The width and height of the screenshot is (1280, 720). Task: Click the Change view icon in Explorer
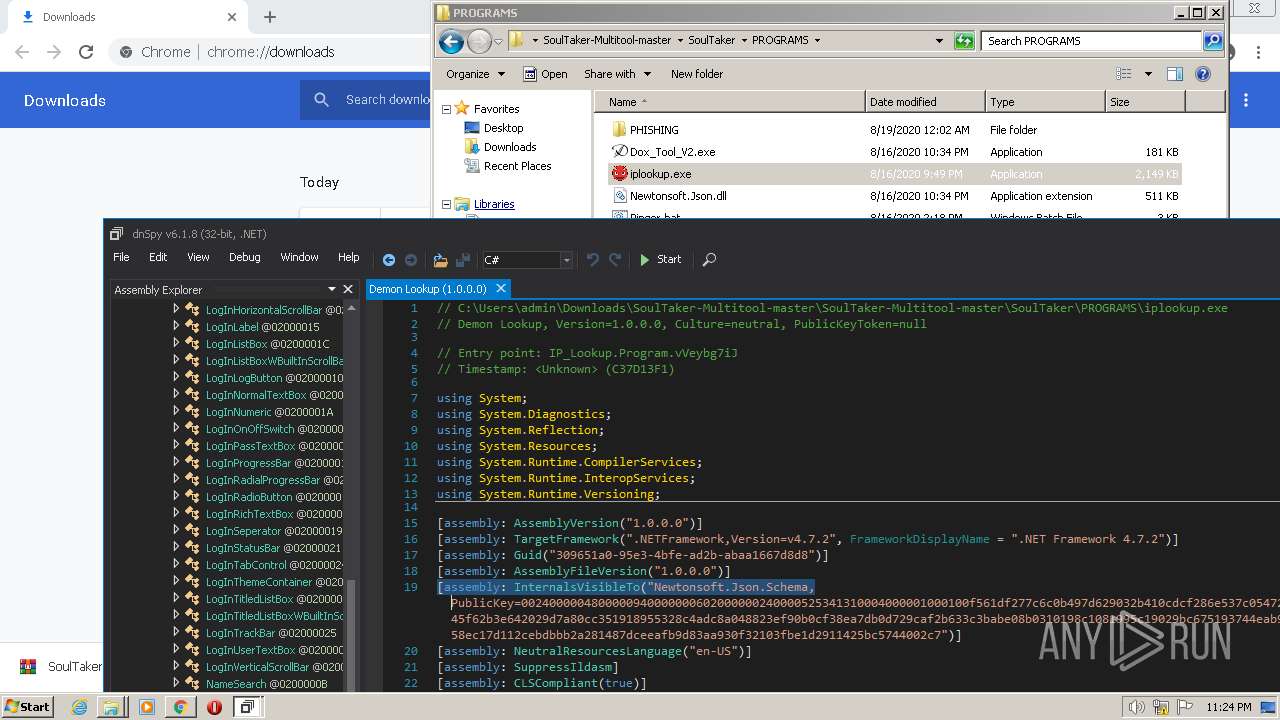click(x=1124, y=74)
